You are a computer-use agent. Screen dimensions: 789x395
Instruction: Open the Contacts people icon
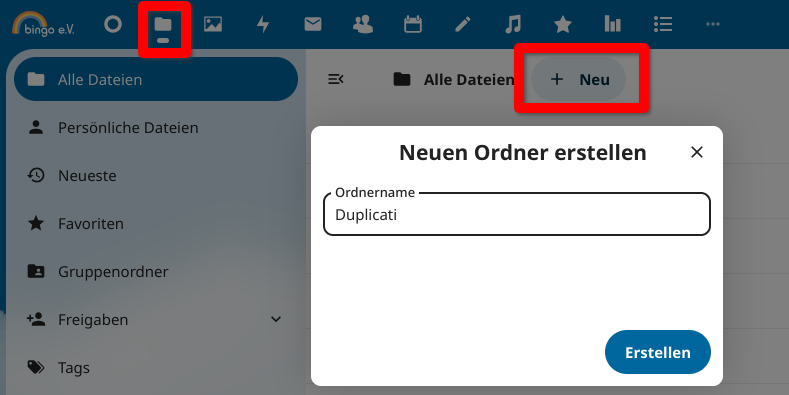tap(363, 24)
